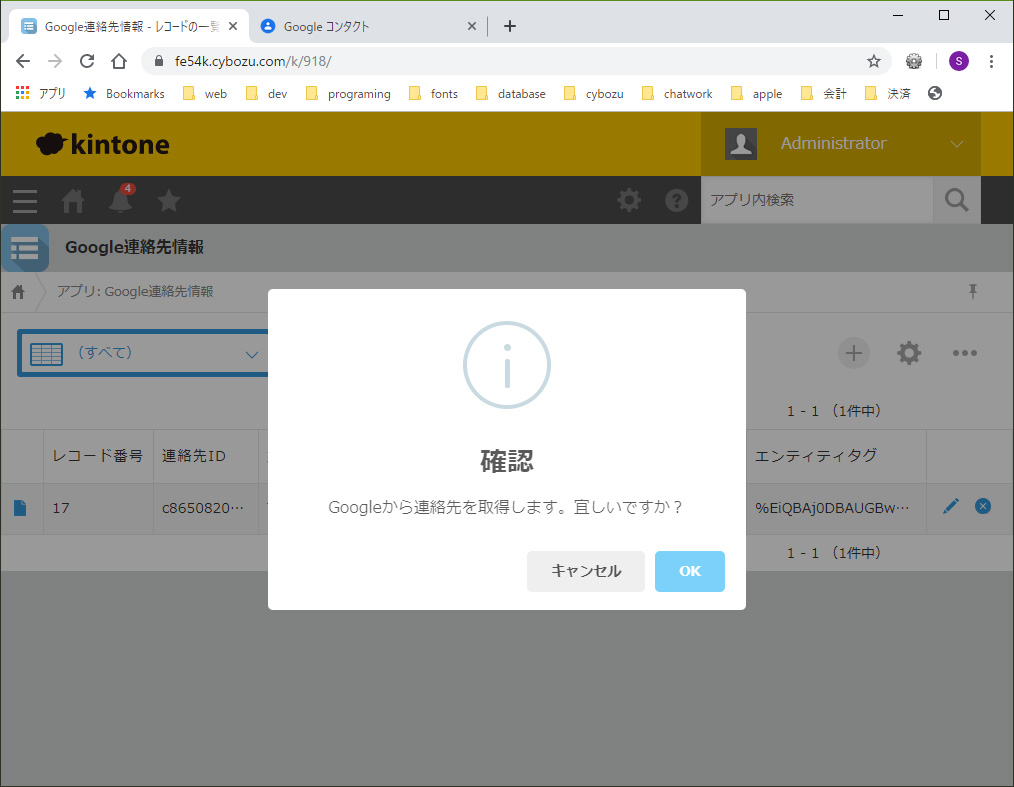Click the レコード番号 column header
1014x787 pixels.
point(98,456)
